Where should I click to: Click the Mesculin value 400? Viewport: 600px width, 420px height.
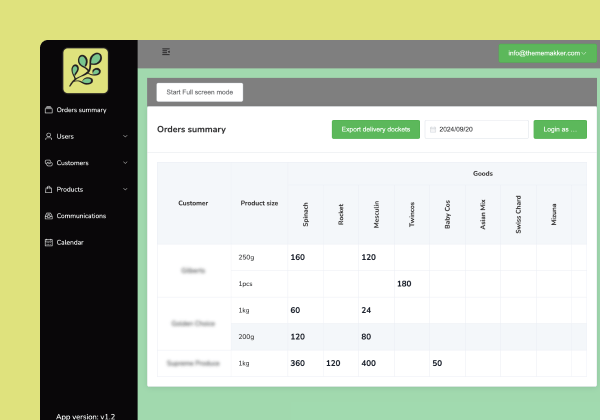coord(368,363)
